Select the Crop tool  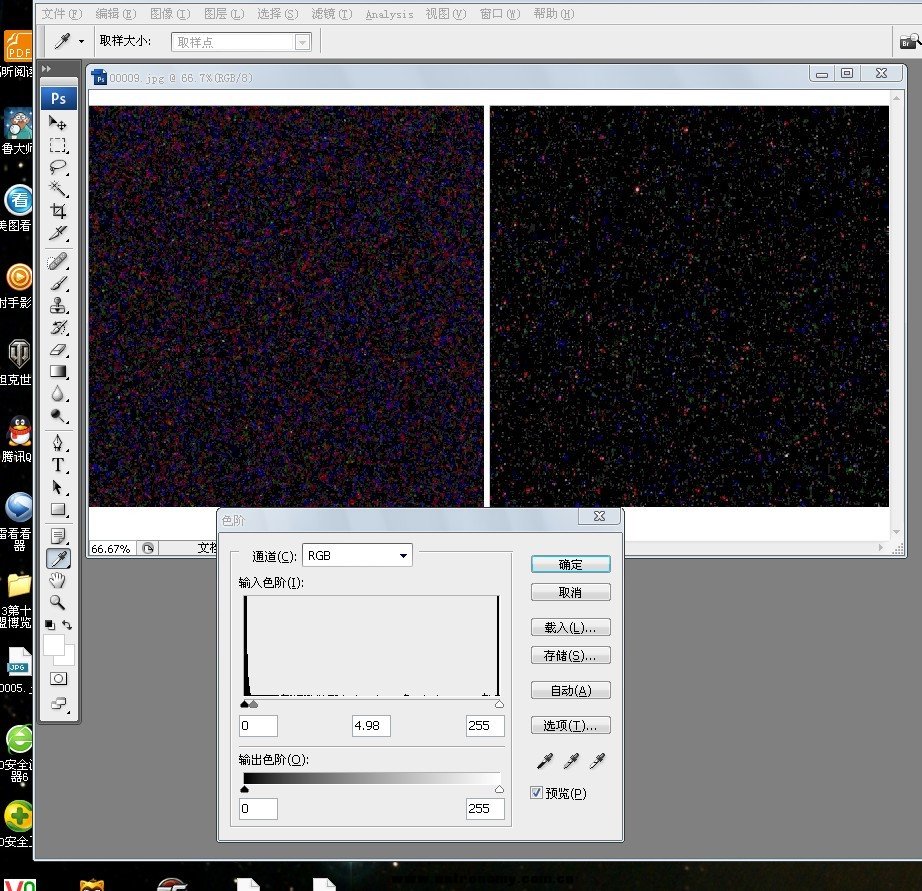[58, 211]
